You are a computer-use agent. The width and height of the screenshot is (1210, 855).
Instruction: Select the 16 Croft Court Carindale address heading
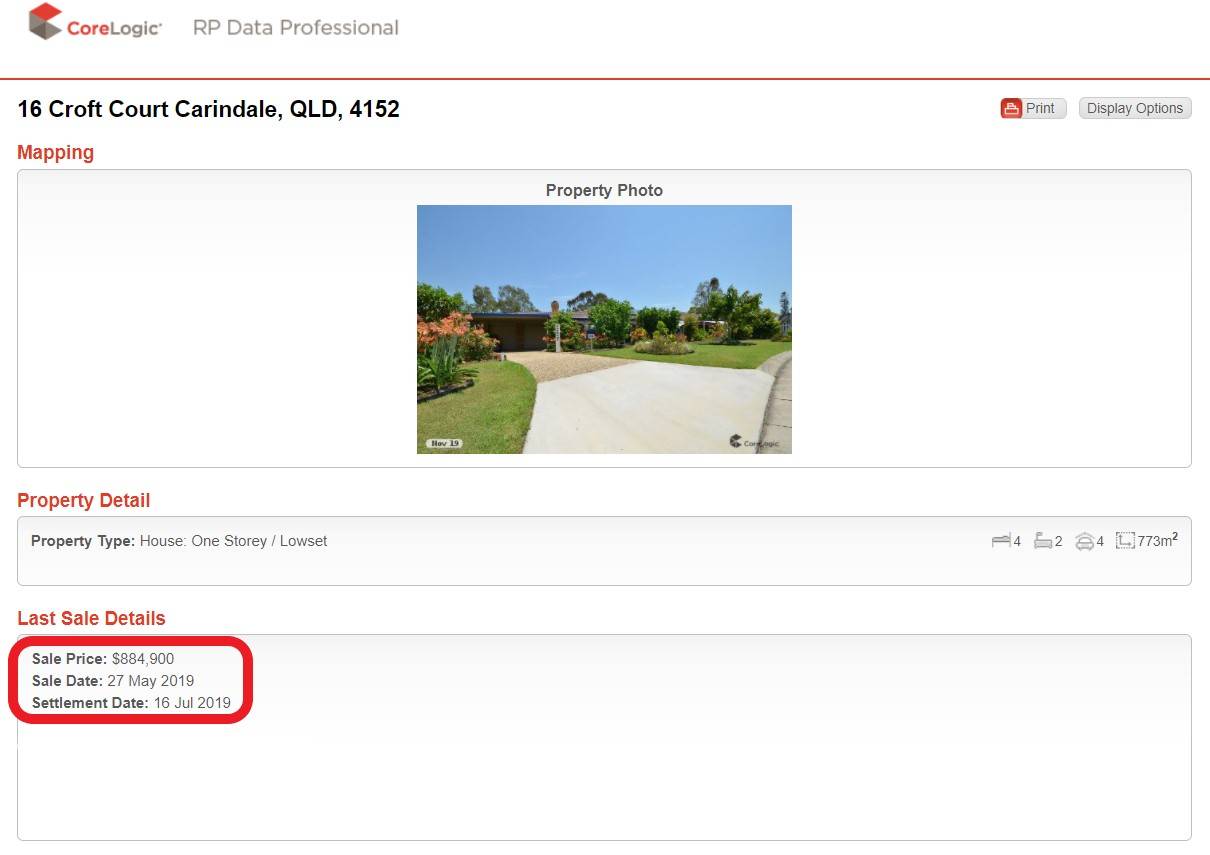pyautogui.click(x=209, y=109)
